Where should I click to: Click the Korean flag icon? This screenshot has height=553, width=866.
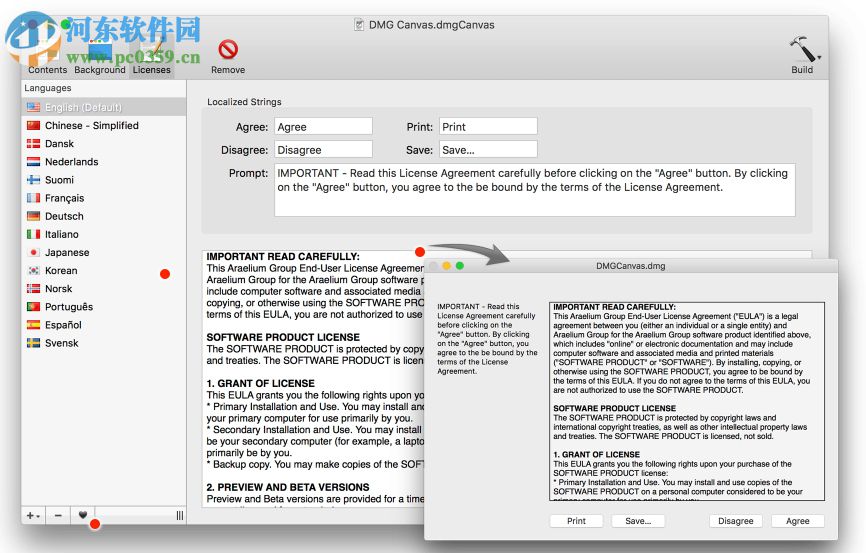tap(34, 271)
